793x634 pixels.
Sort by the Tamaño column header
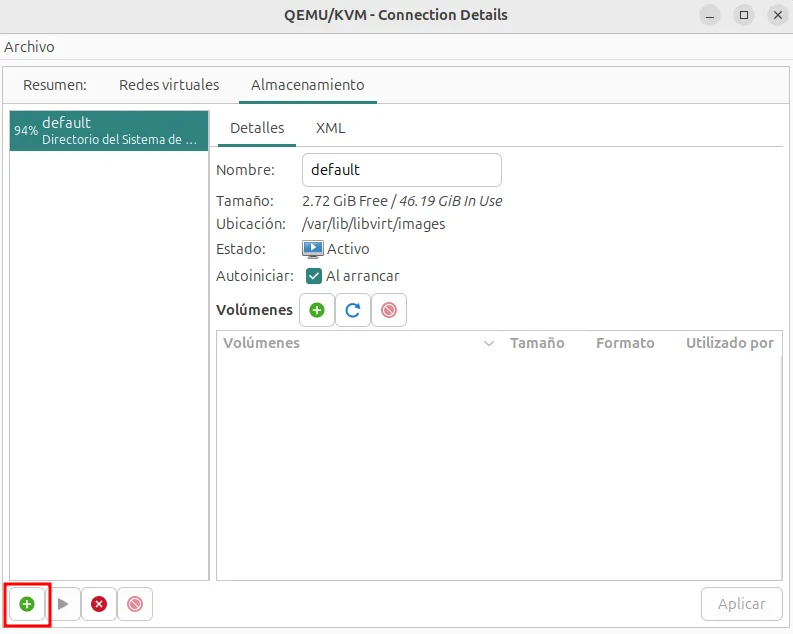pos(537,343)
